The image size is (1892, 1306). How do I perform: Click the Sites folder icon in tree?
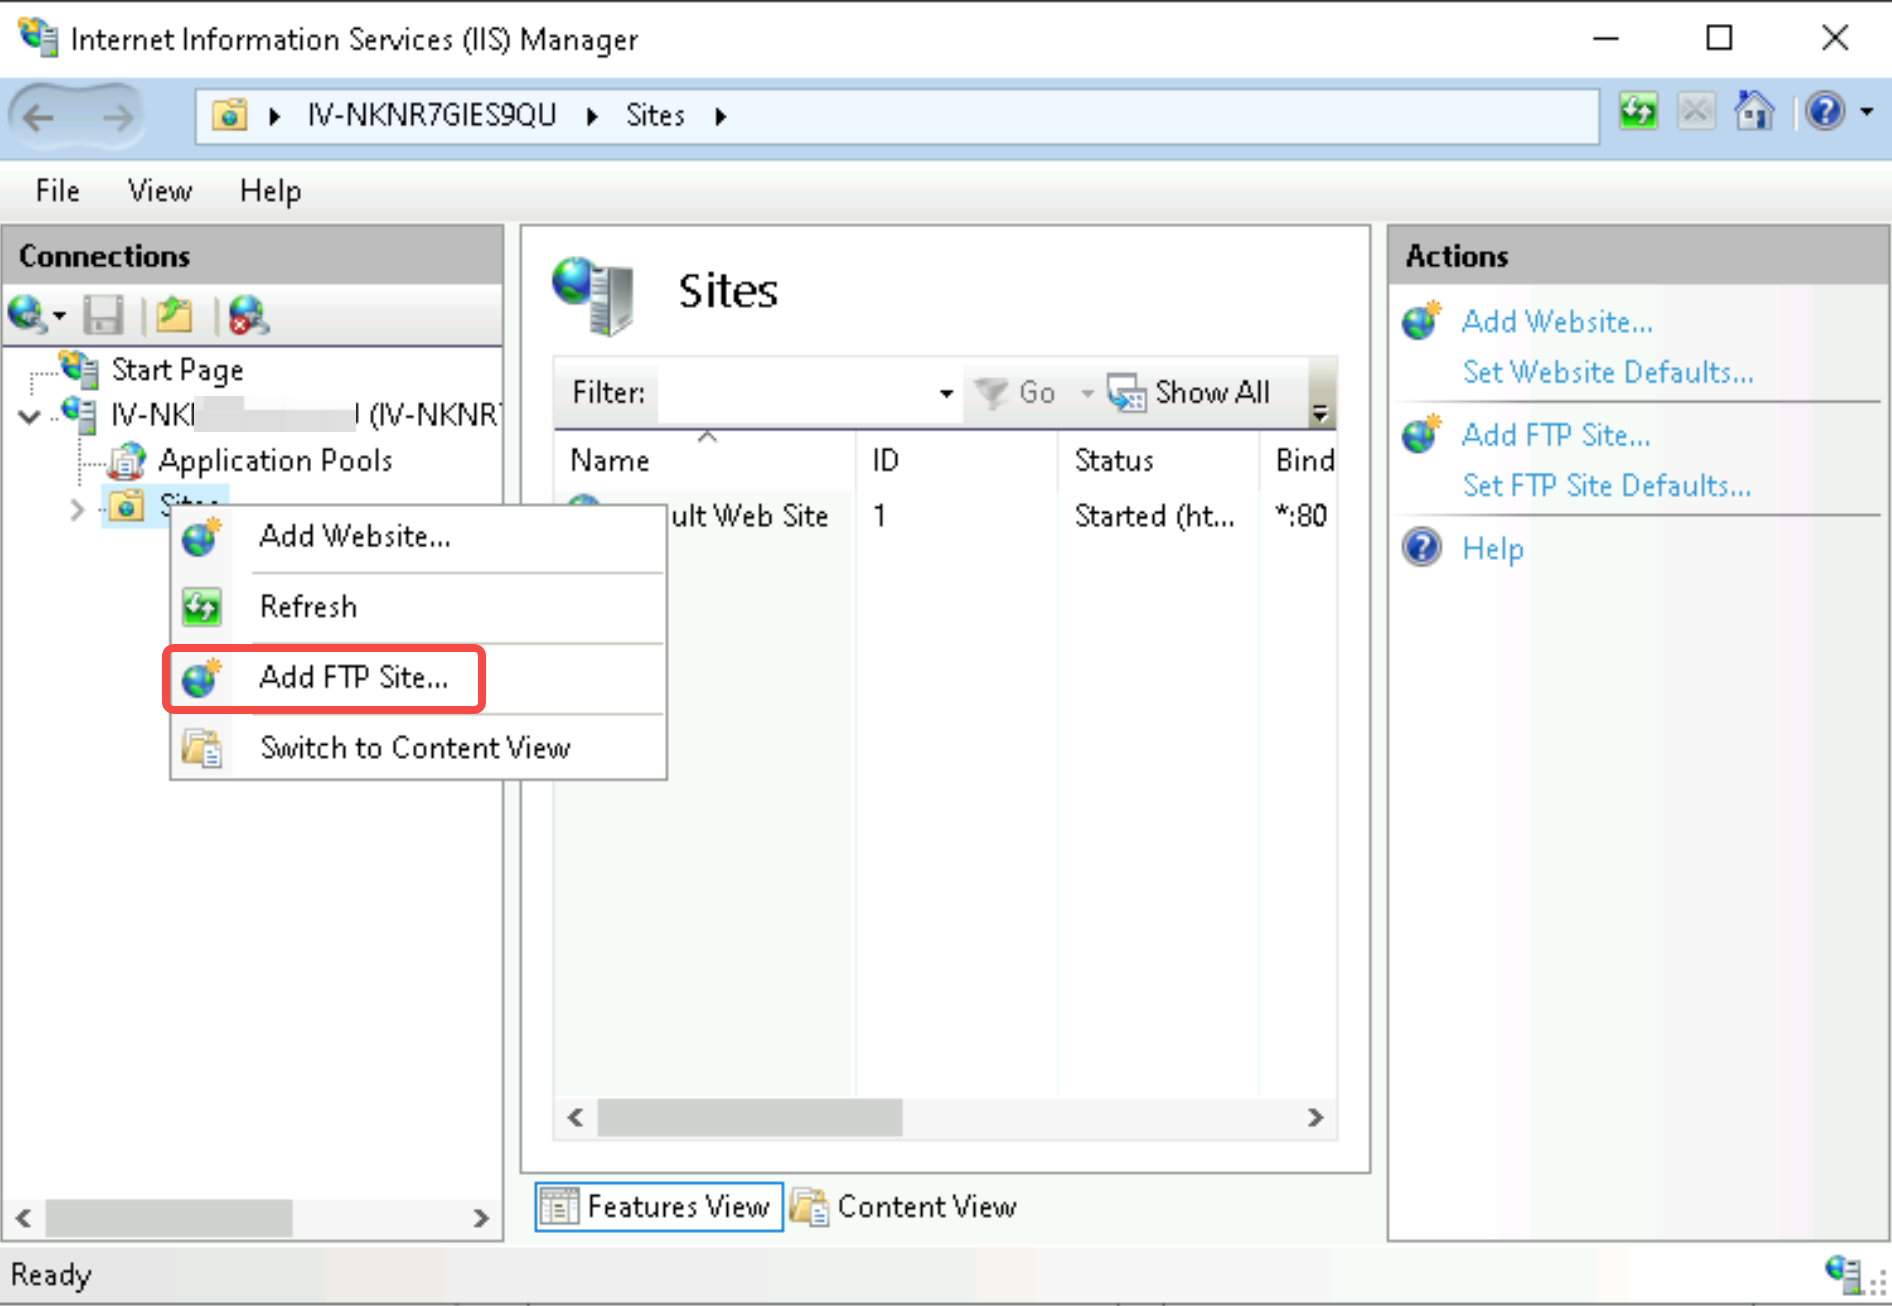point(126,506)
